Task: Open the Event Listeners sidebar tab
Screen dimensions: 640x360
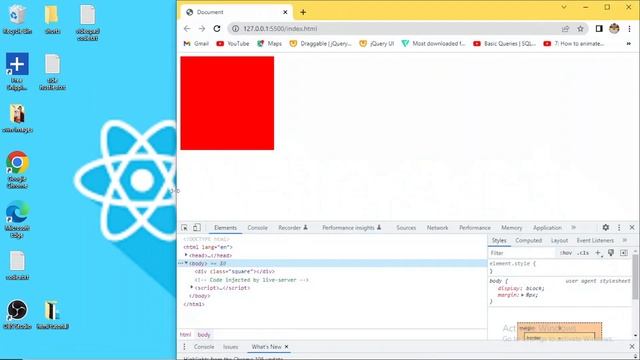Action: coord(595,240)
